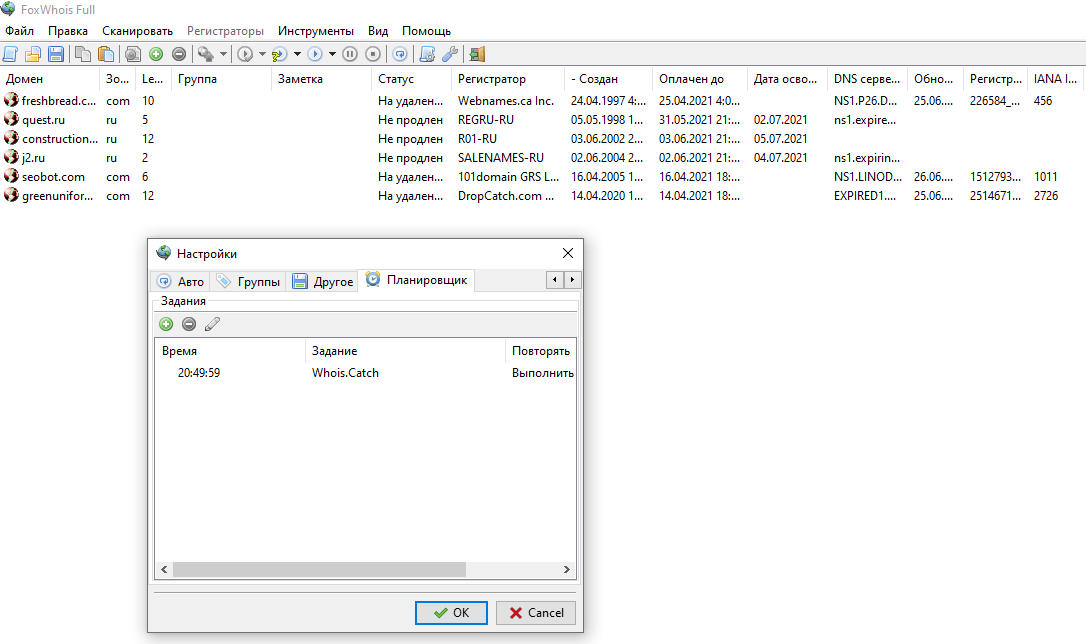
Task: Close the Настройки dialog with X
Action: coord(568,253)
